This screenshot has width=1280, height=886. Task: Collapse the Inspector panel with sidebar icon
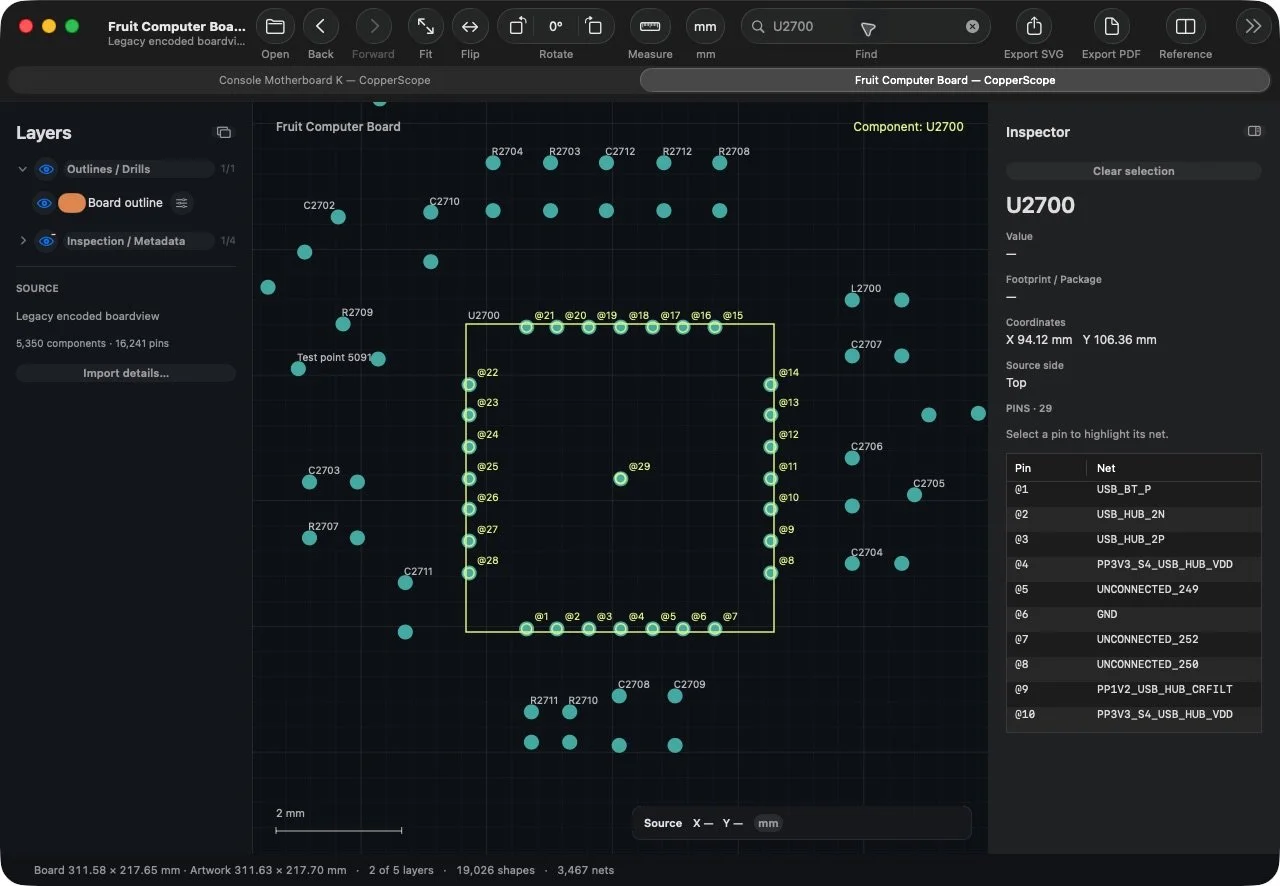pos(1254,131)
